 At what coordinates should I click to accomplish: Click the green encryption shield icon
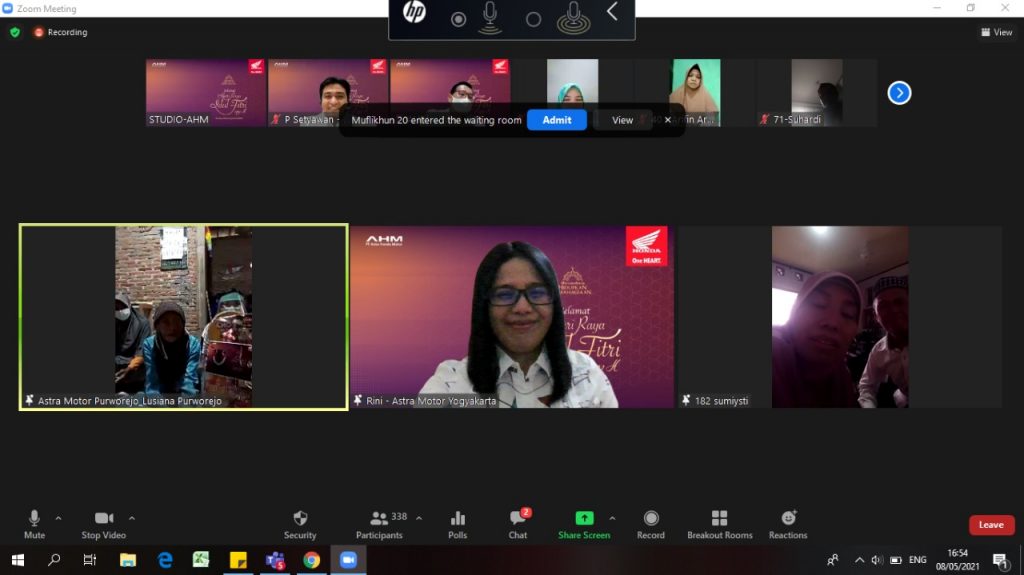(15, 32)
